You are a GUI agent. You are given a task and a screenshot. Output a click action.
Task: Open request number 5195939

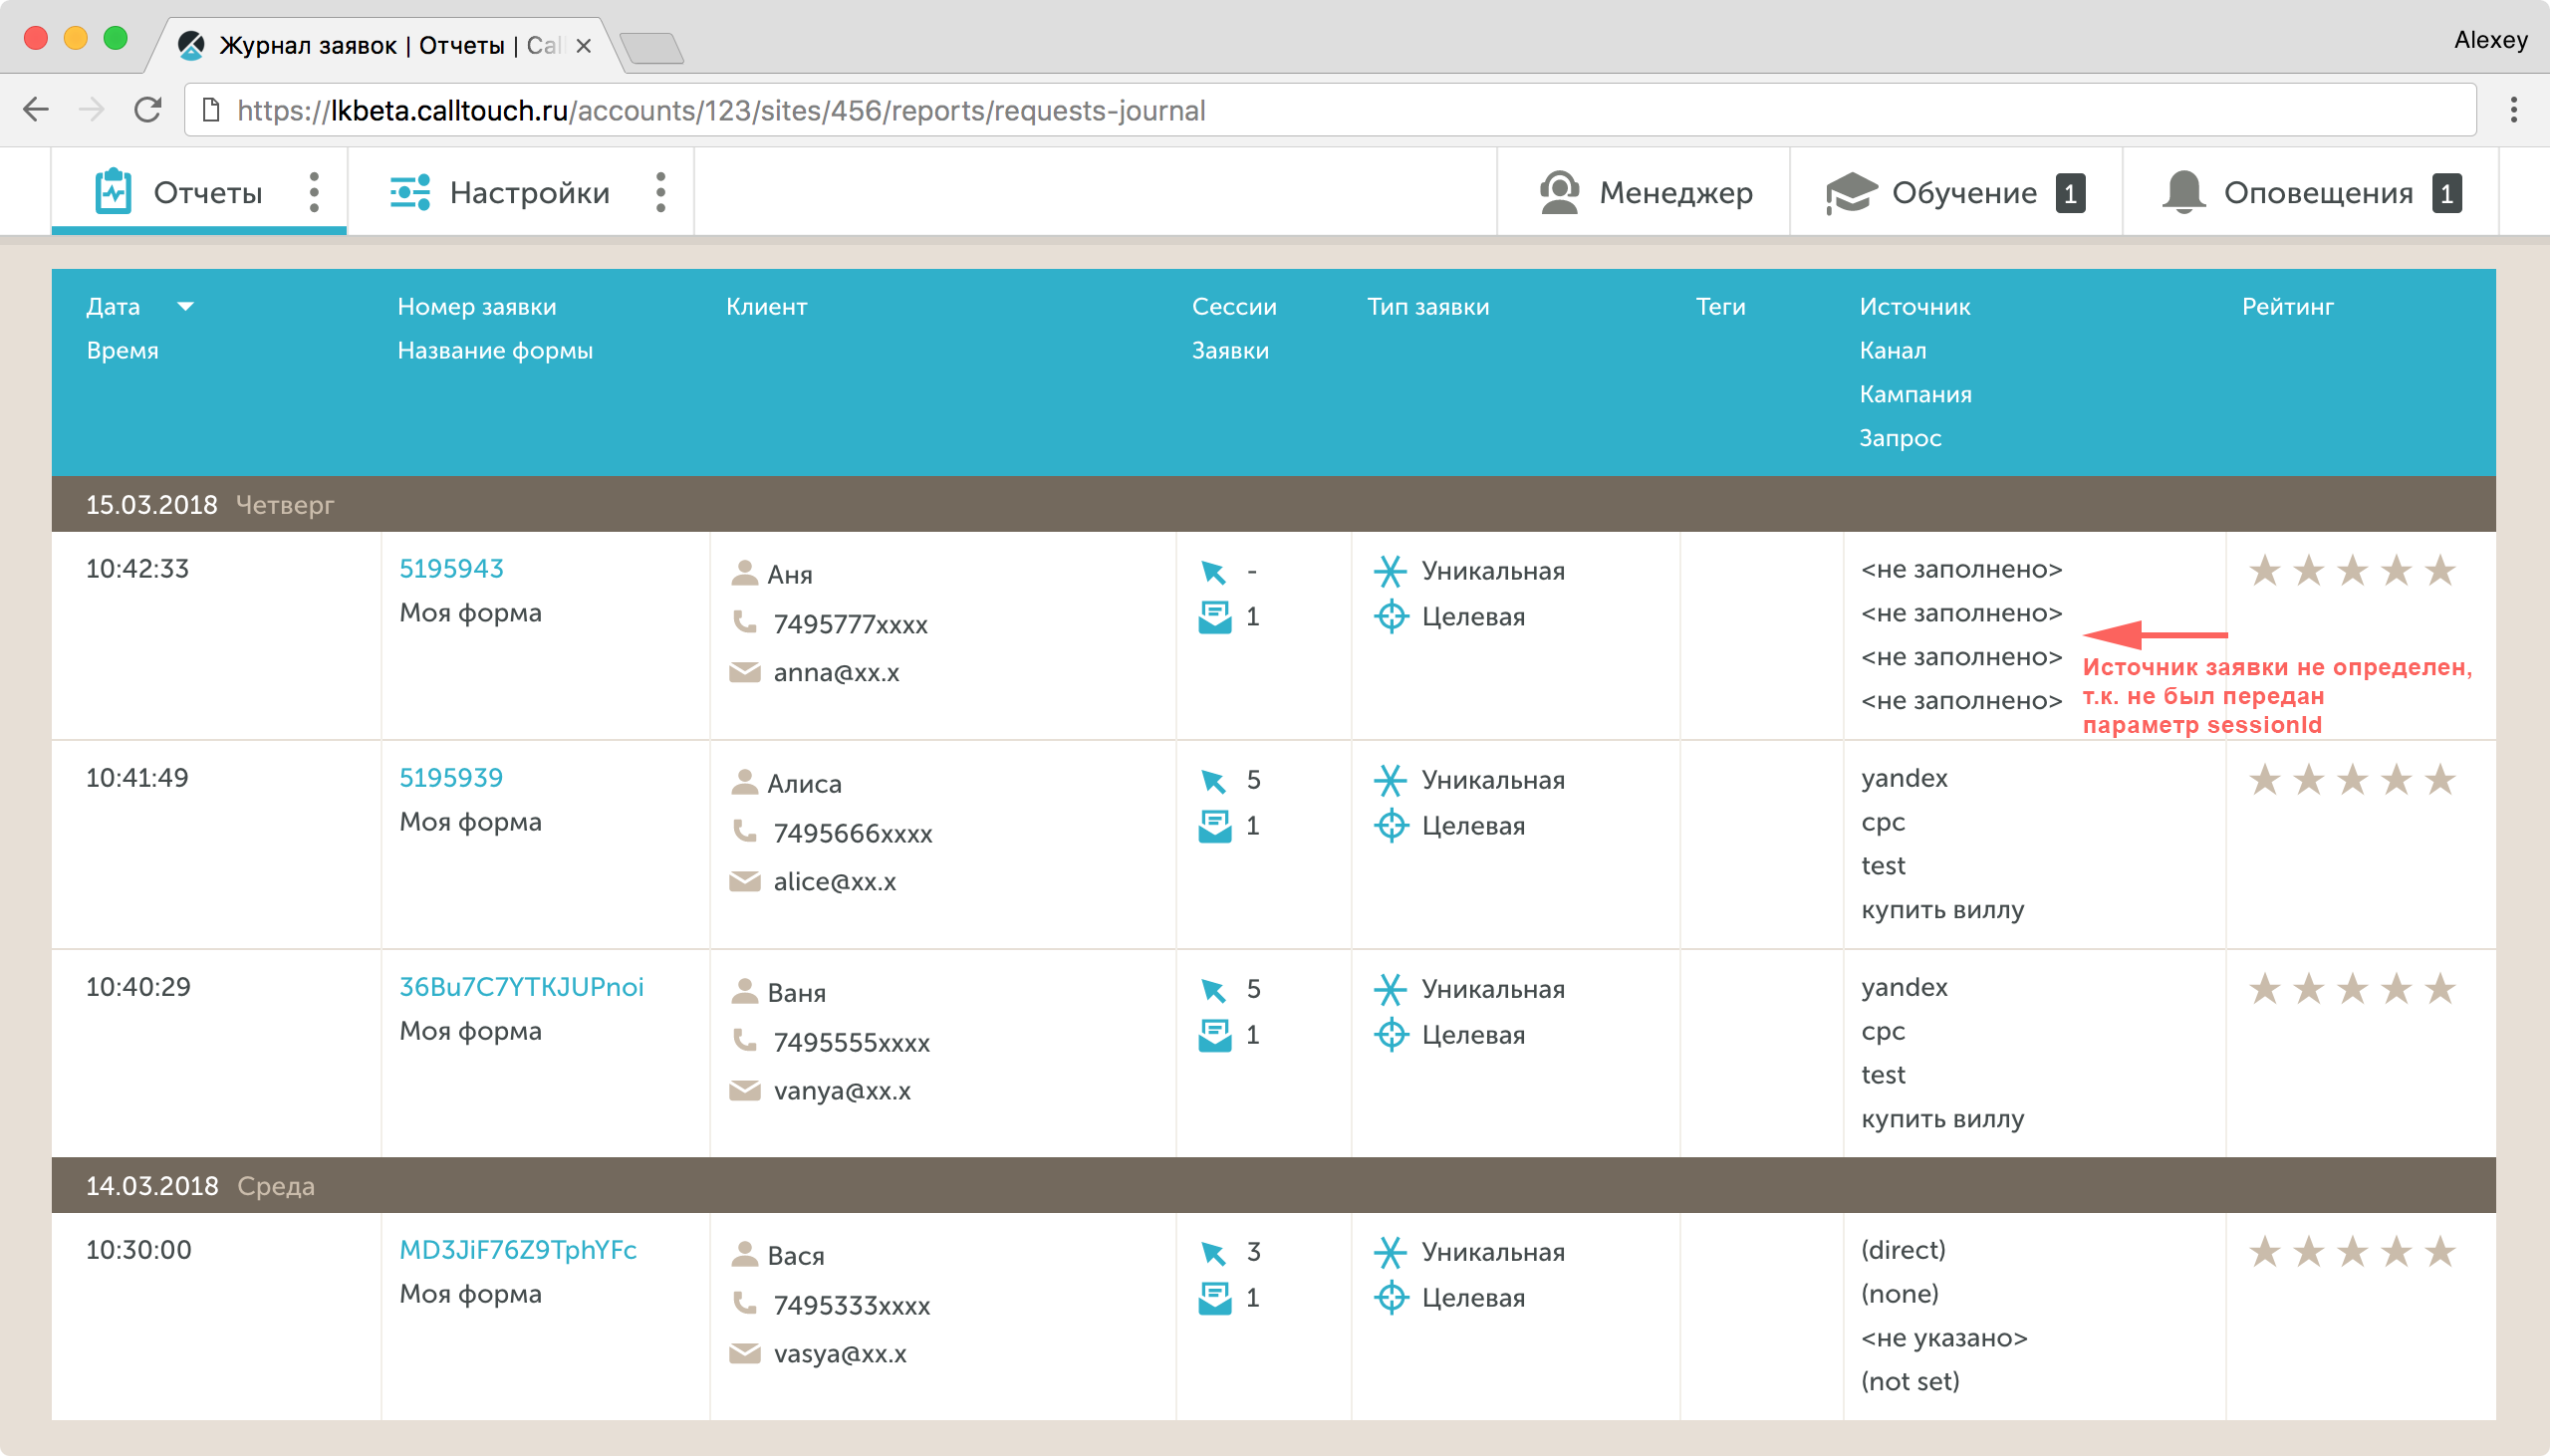451,777
